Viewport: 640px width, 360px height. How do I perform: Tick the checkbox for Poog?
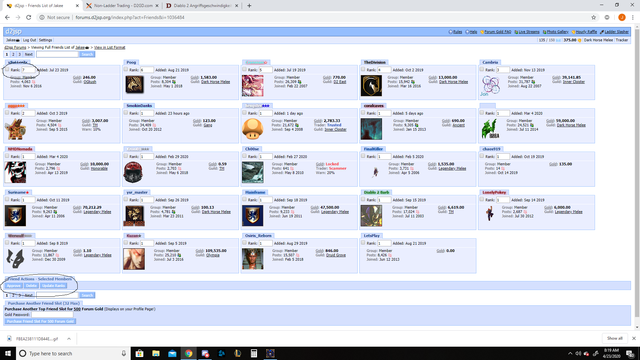[x=126, y=69]
